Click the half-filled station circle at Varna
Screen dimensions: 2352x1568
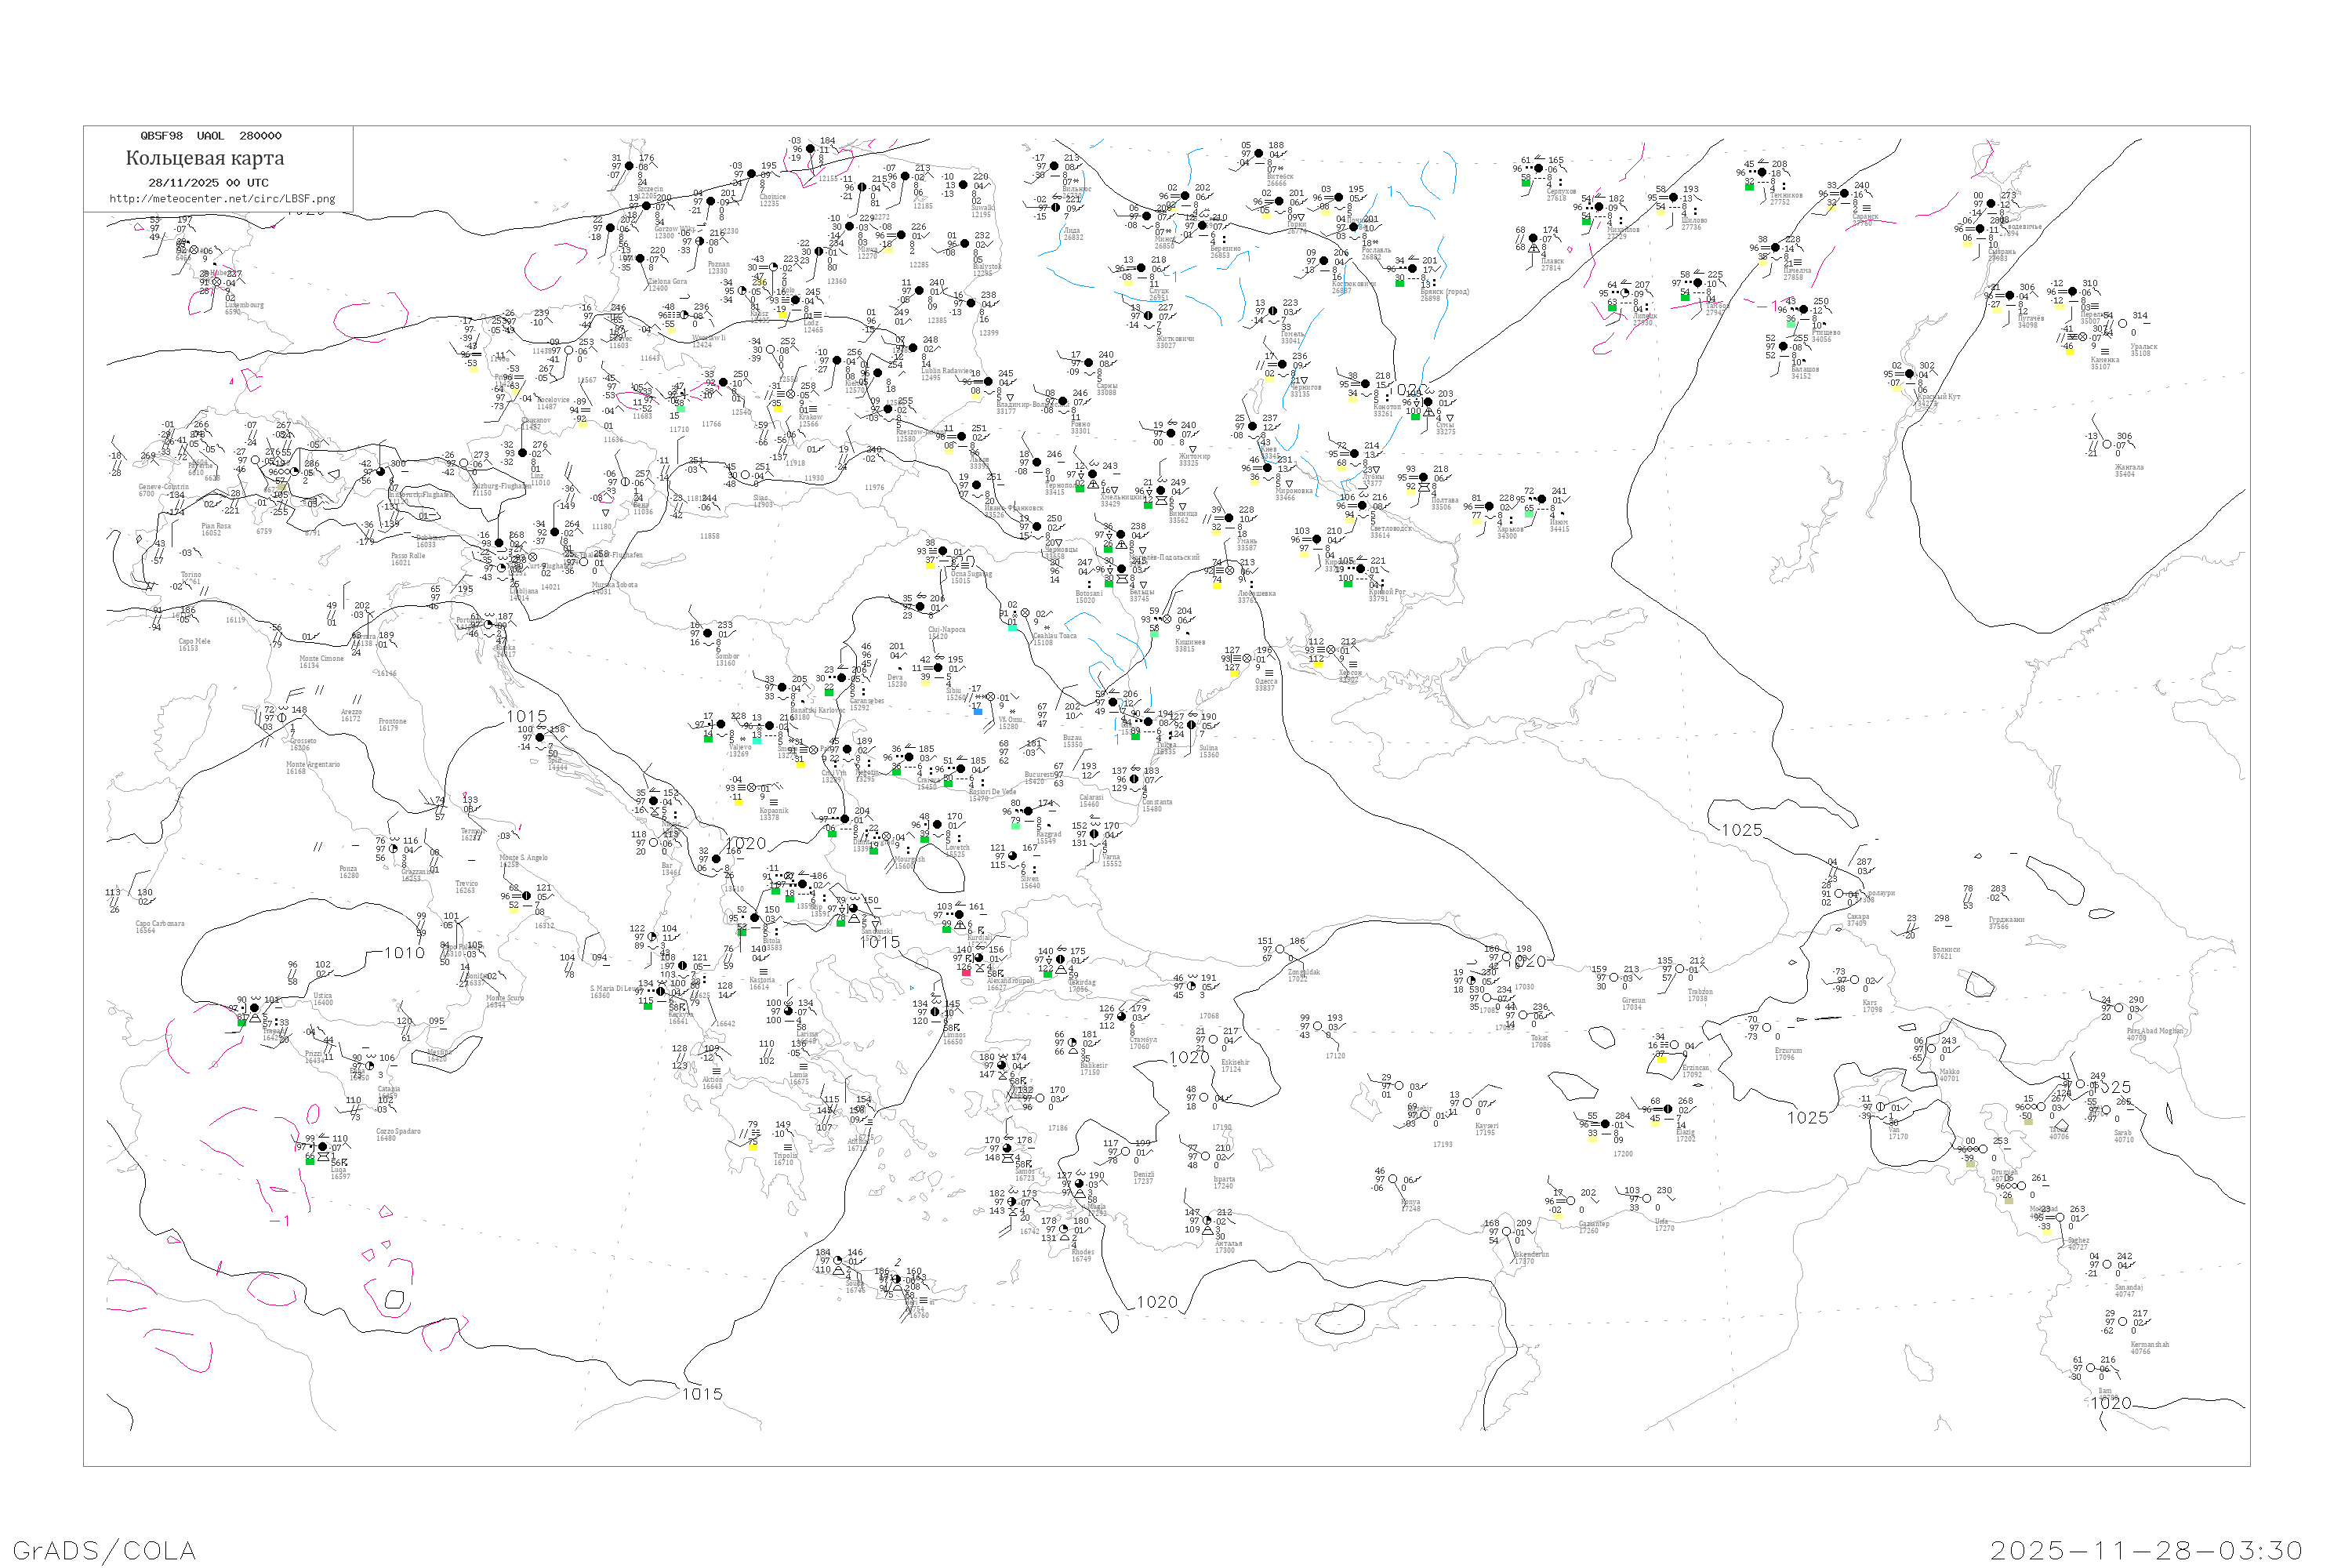click(1094, 834)
